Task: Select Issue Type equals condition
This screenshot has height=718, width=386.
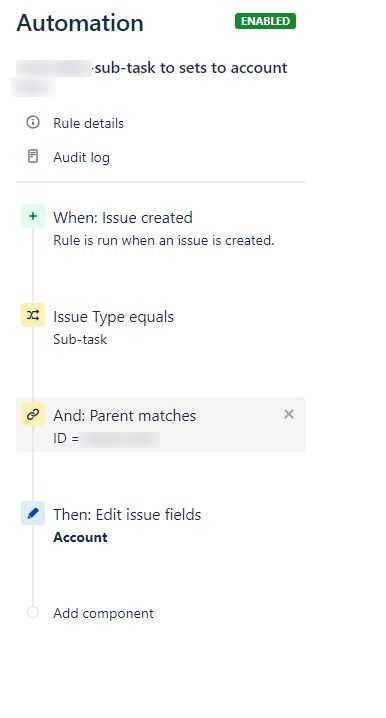Action: click(114, 317)
